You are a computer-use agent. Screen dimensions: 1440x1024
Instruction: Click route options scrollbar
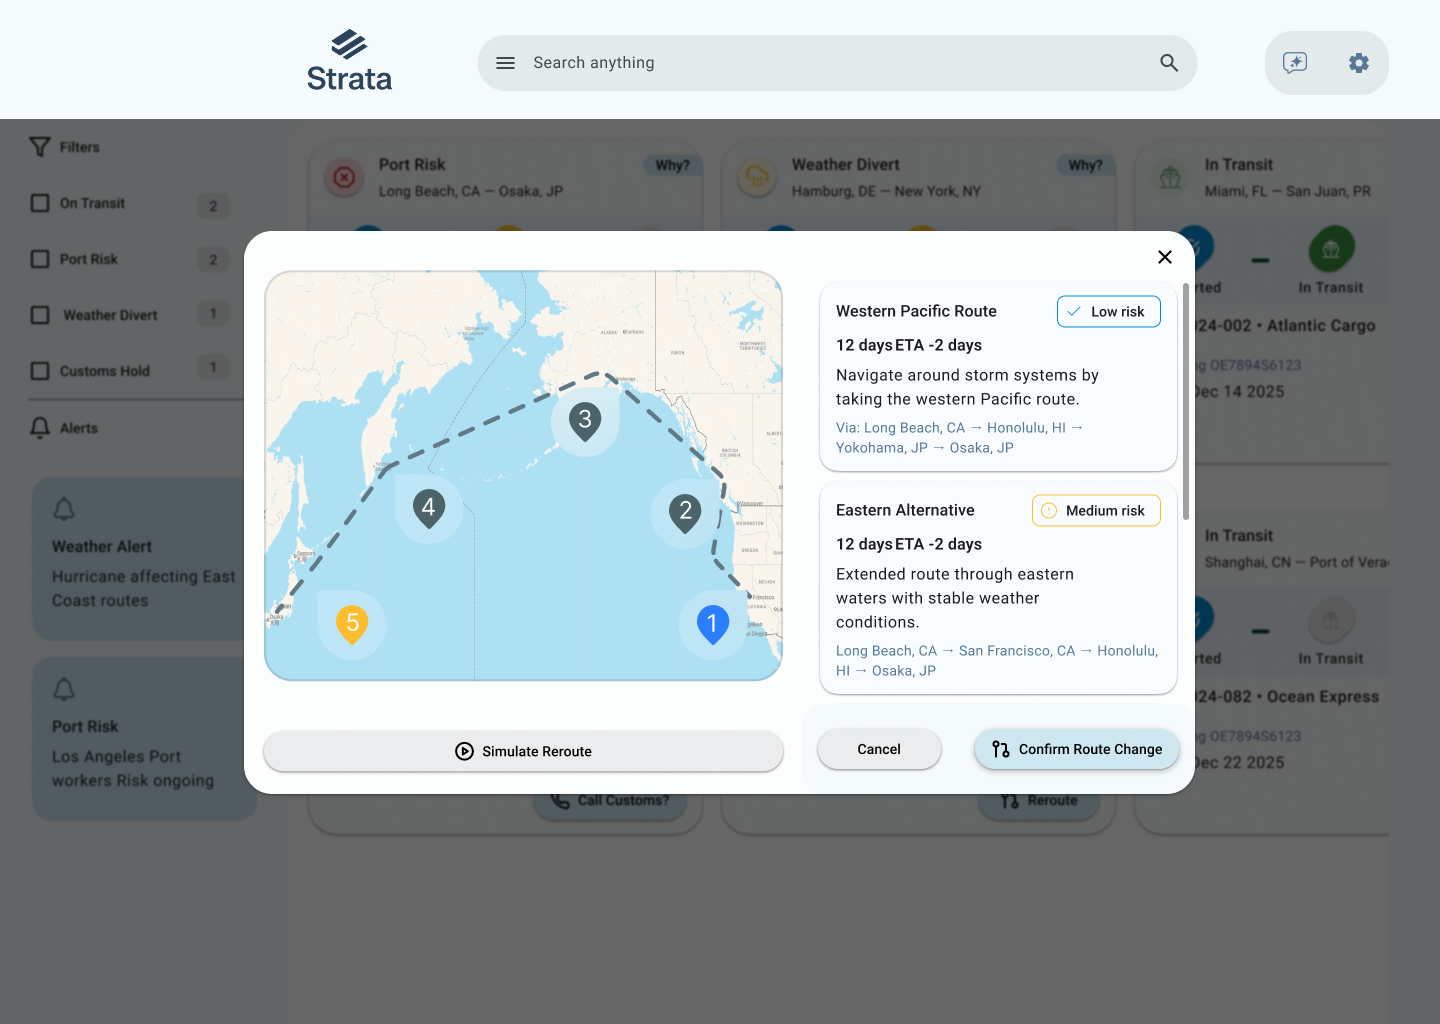point(1186,401)
